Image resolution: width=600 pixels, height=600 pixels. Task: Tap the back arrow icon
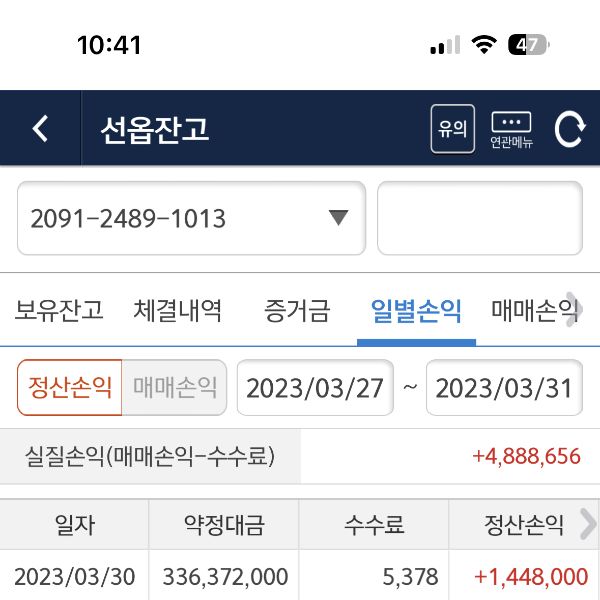(x=40, y=129)
